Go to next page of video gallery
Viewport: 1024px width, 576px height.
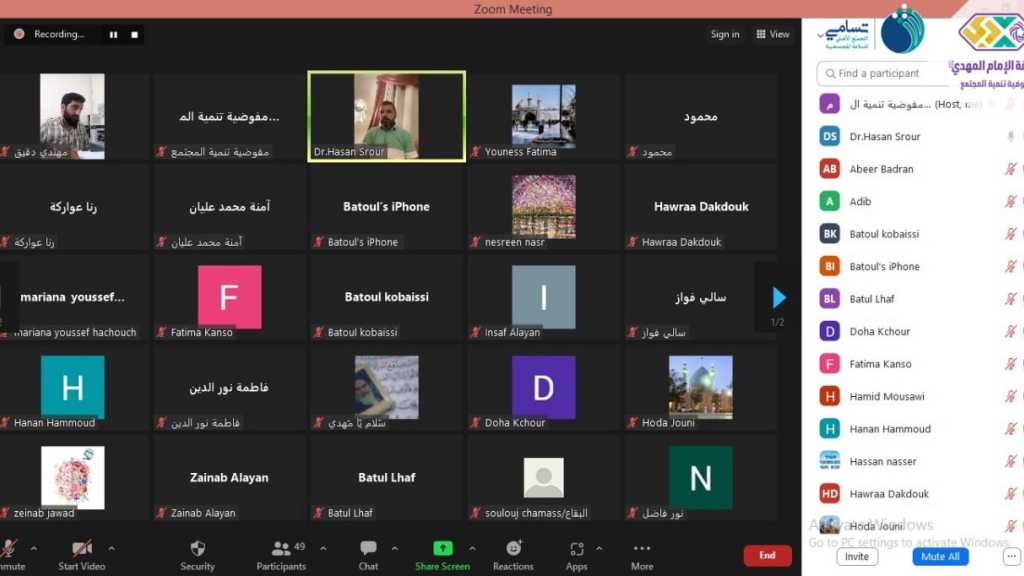779,297
